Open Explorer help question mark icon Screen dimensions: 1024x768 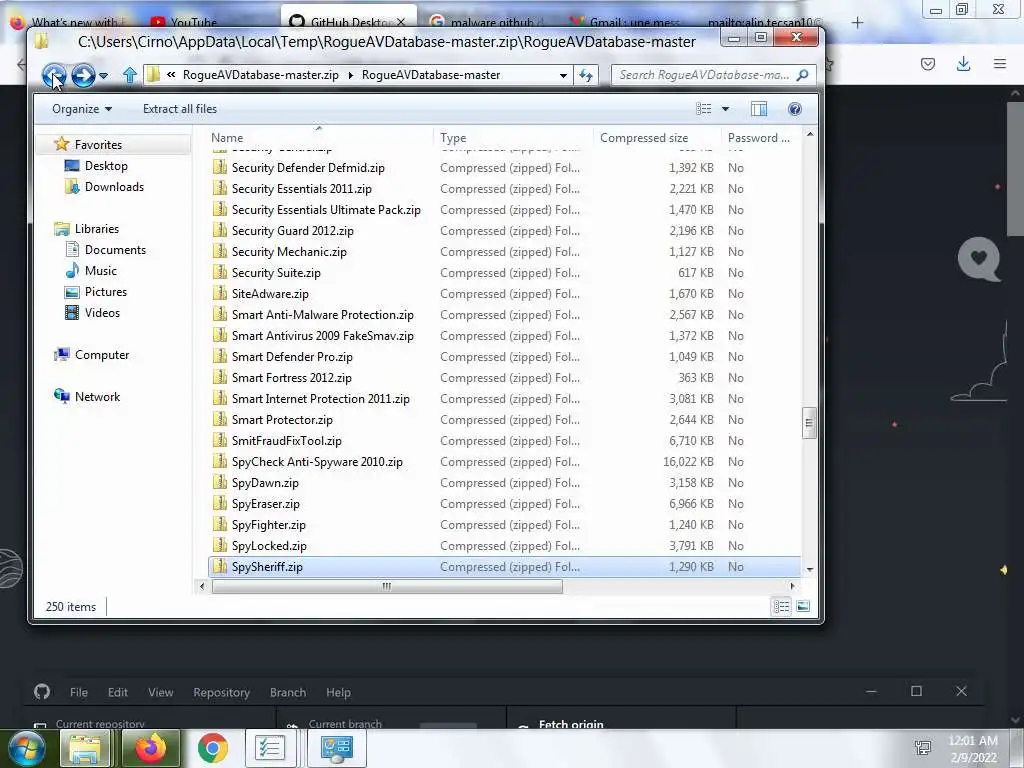[x=795, y=109]
